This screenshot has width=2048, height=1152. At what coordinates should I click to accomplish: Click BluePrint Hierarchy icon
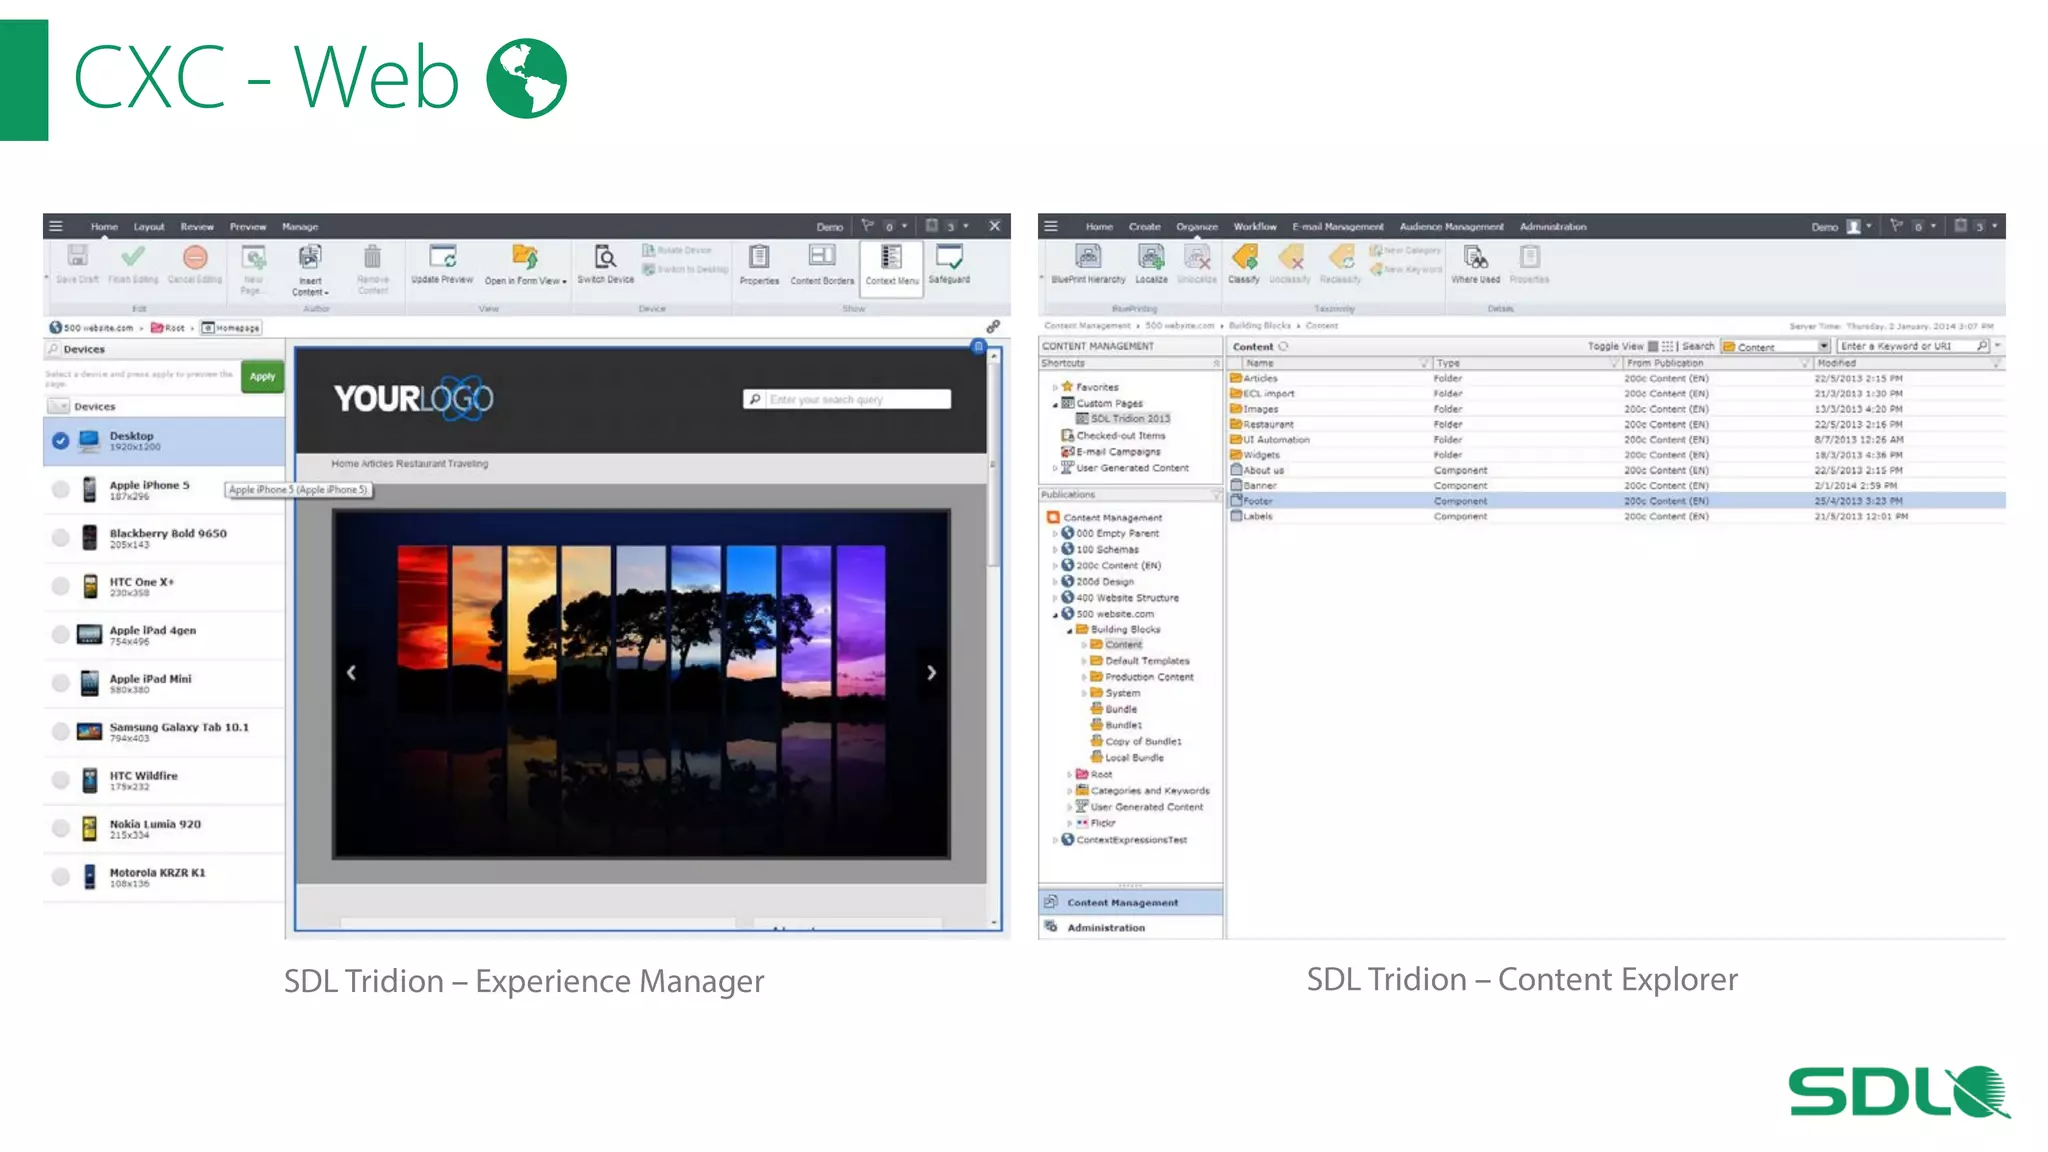(x=1088, y=257)
